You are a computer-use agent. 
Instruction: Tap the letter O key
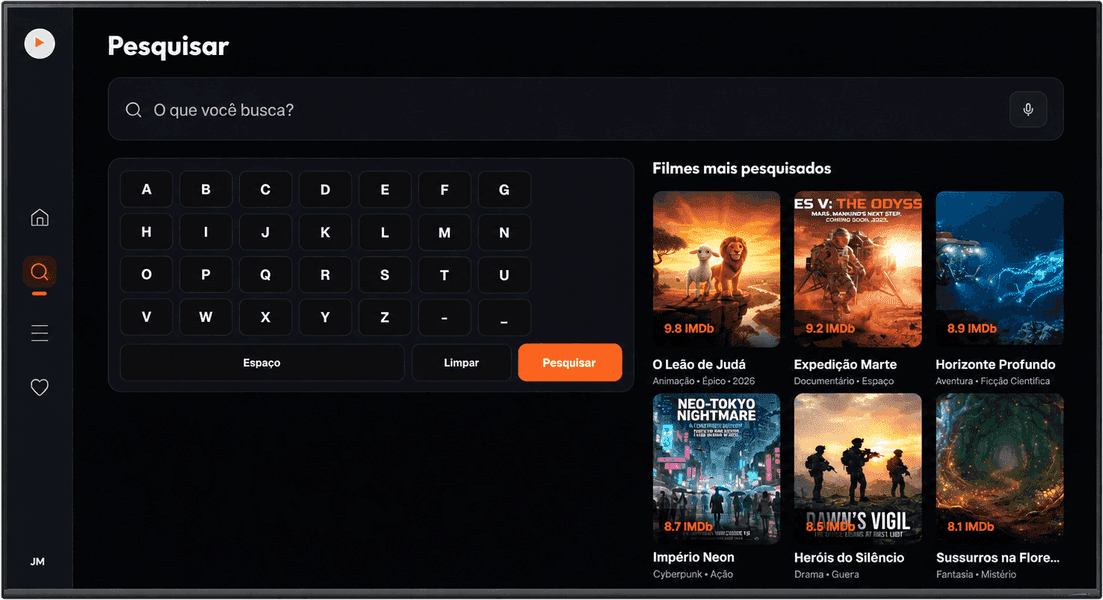click(x=146, y=274)
